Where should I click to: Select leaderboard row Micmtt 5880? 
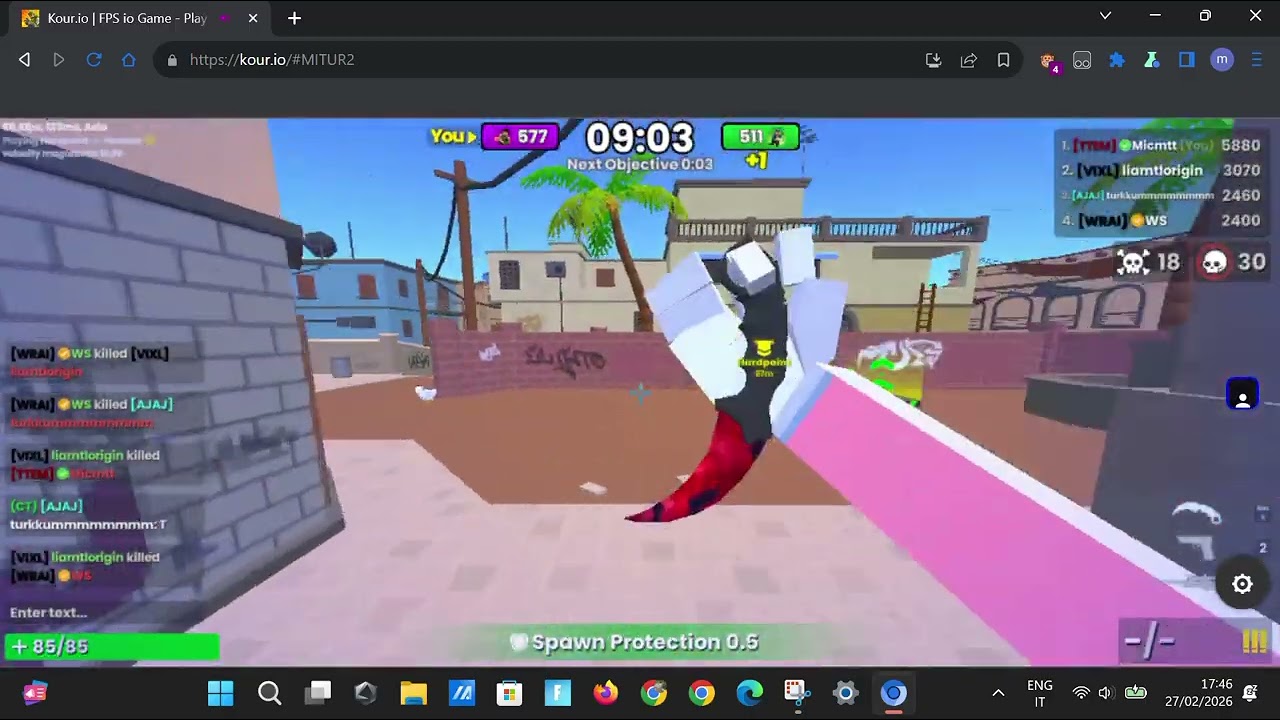pos(1160,145)
